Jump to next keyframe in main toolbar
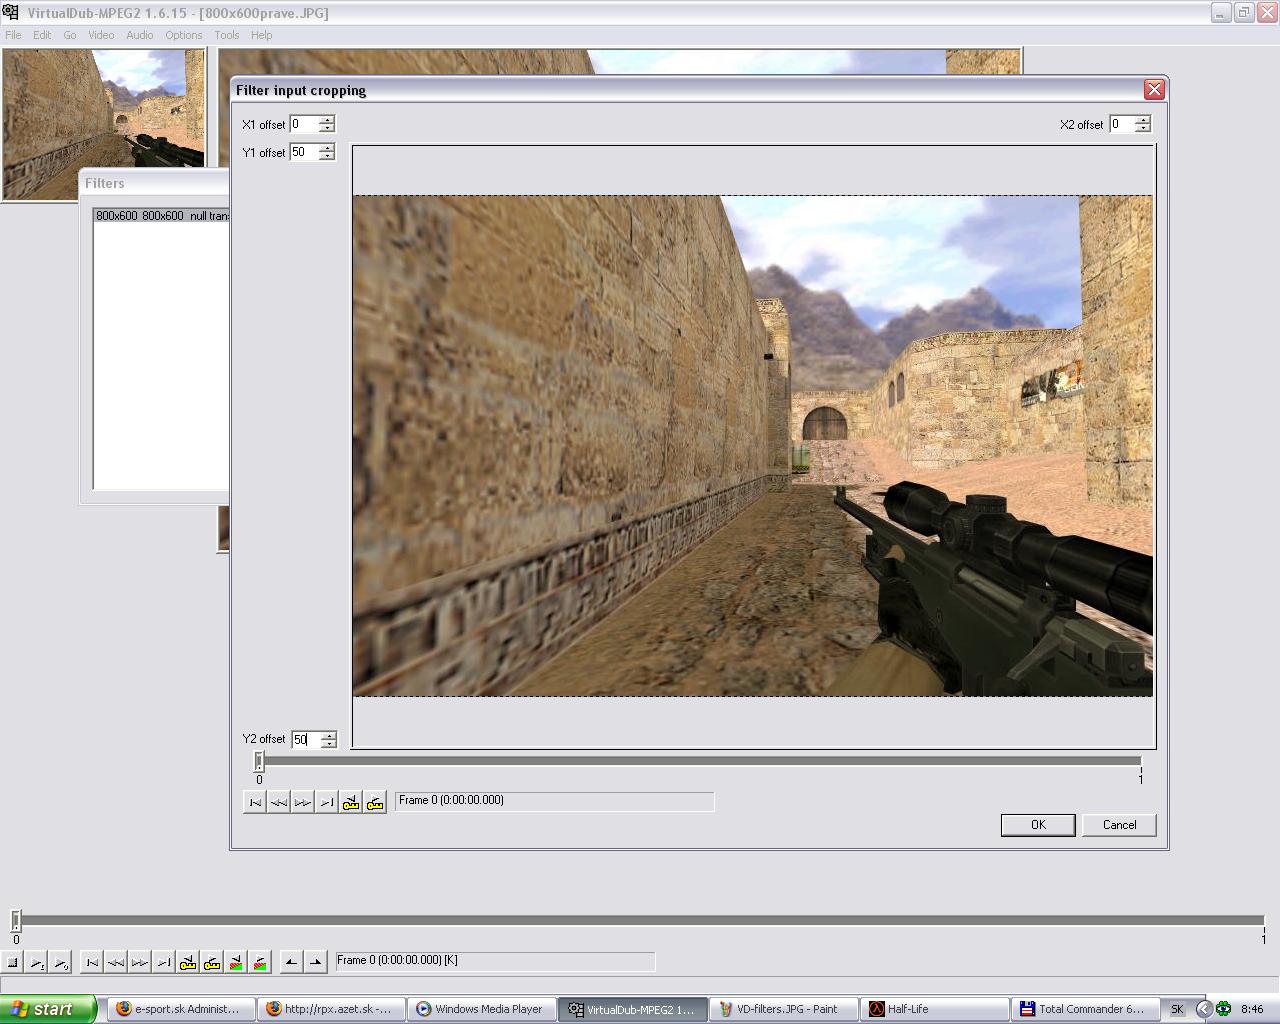Image resolution: width=1280 pixels, height=1024 pixels. tap(212, 962)
